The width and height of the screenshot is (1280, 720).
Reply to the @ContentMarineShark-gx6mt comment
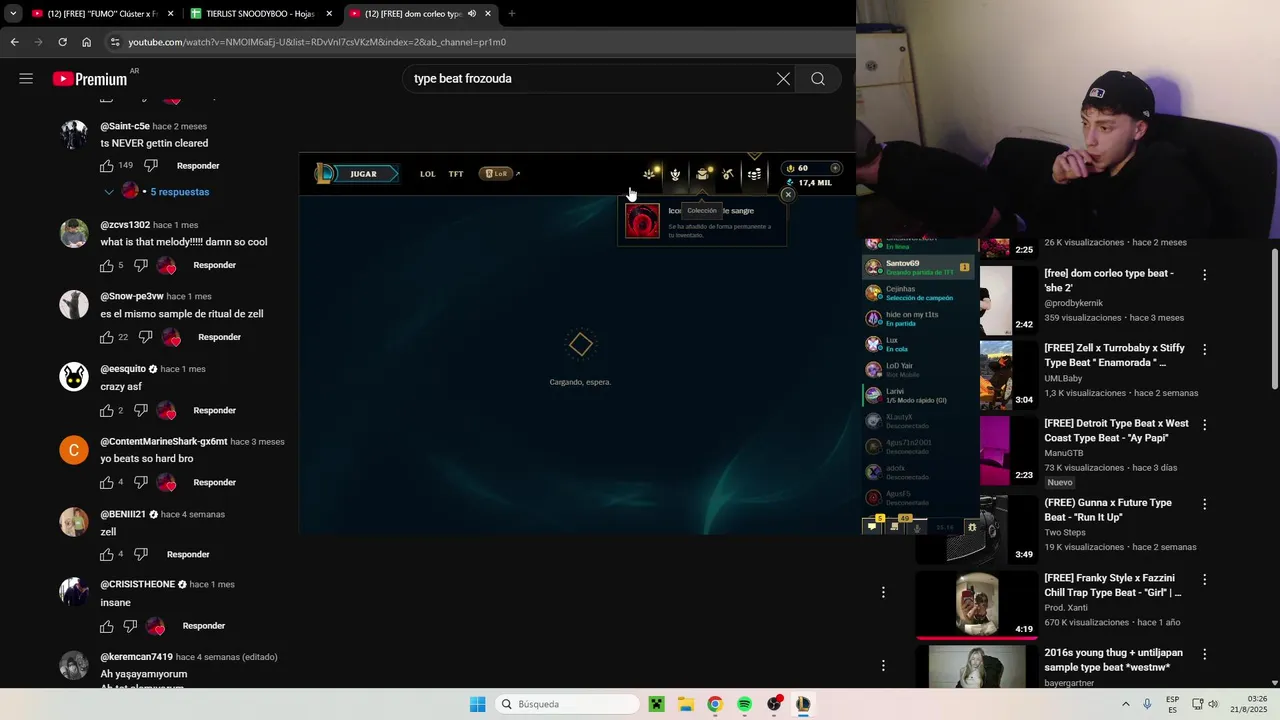pyautogui.click(x=214, y=482)
